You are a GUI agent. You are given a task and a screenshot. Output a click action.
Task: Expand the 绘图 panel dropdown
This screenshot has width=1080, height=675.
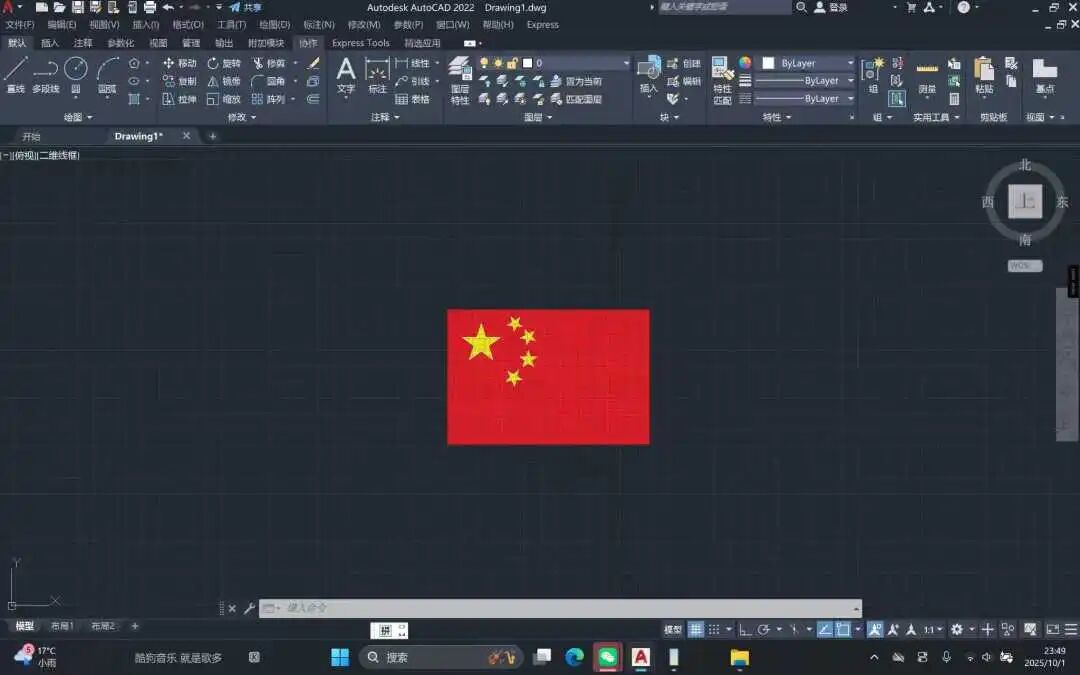tap(78, 116)
